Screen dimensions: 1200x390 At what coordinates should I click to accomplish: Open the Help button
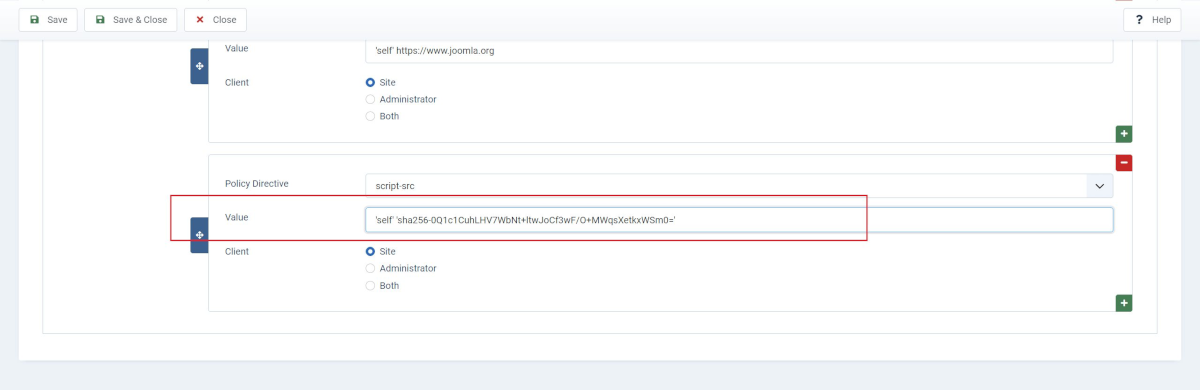point(1152,20)
